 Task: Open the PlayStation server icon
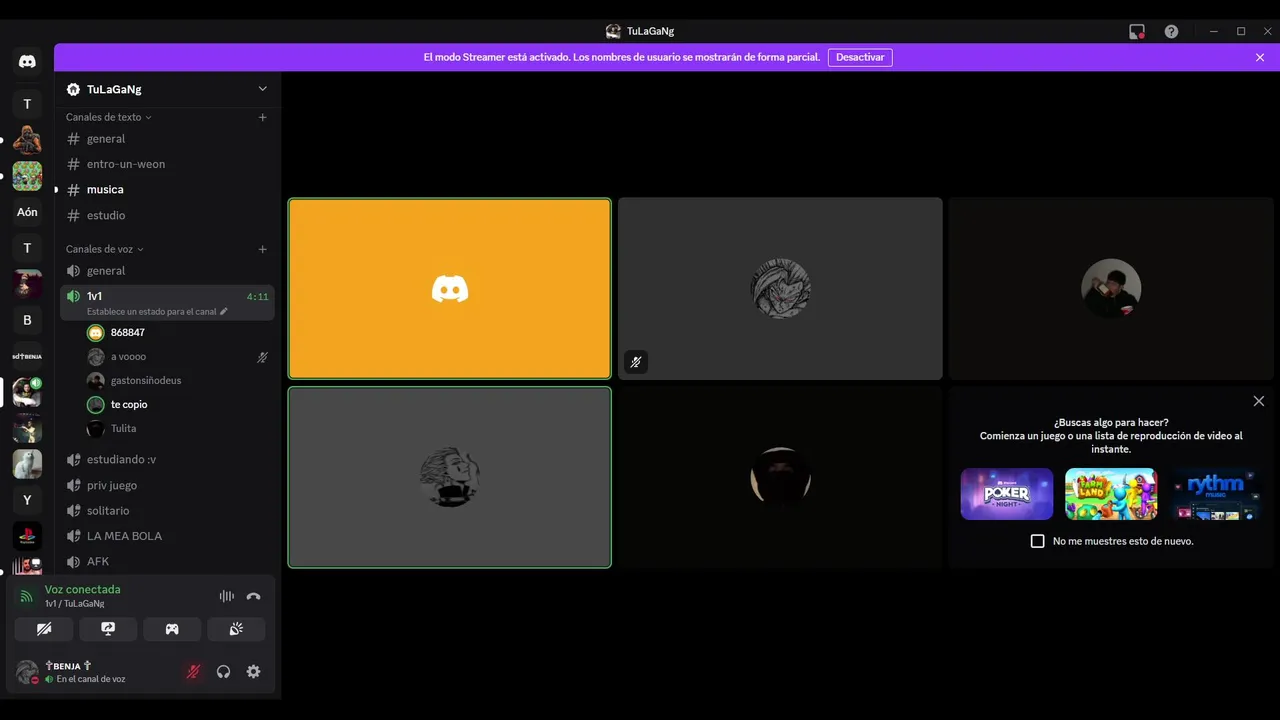[x=27, y=536]
